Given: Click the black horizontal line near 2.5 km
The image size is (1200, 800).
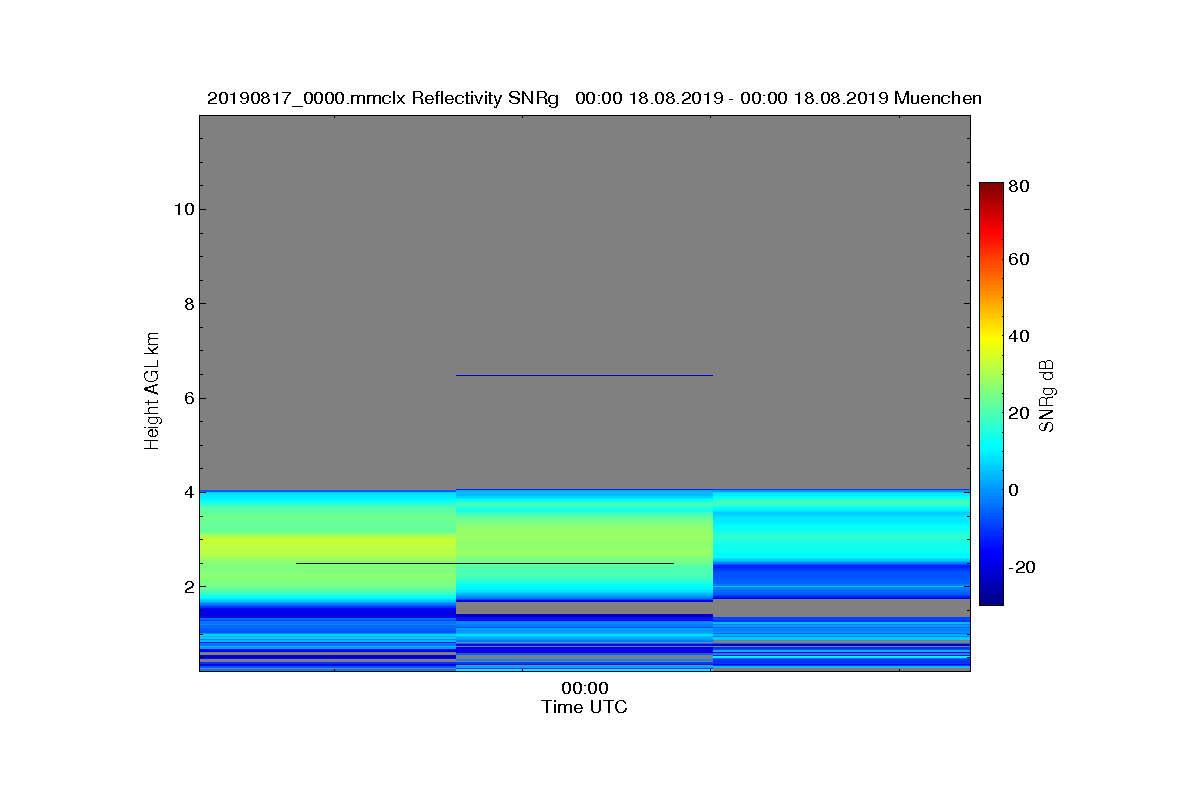Looking at the screenshot, I should point(485,563).
